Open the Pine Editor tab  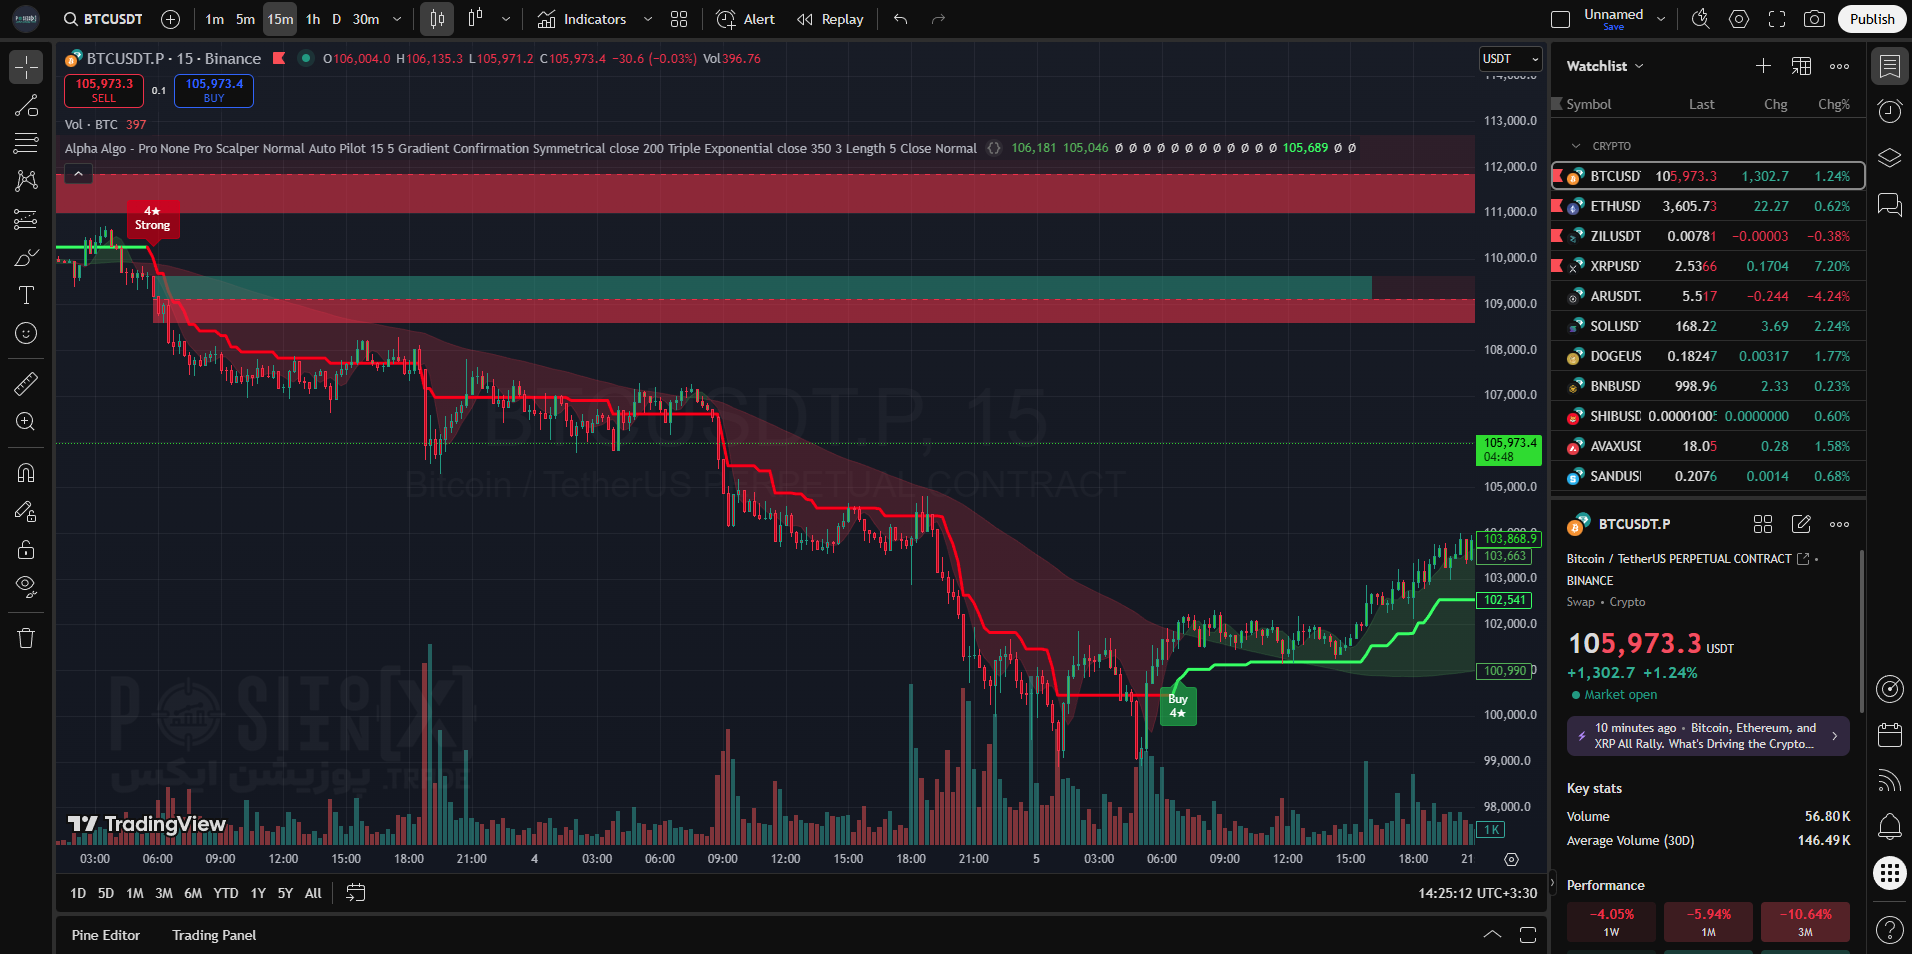[106, 935]
